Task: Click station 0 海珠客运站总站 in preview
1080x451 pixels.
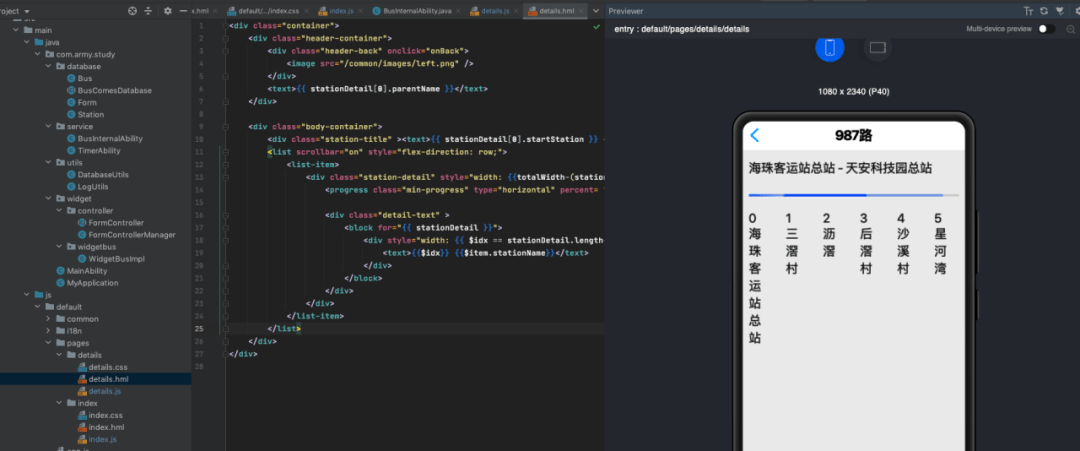Action: point(755,278)
